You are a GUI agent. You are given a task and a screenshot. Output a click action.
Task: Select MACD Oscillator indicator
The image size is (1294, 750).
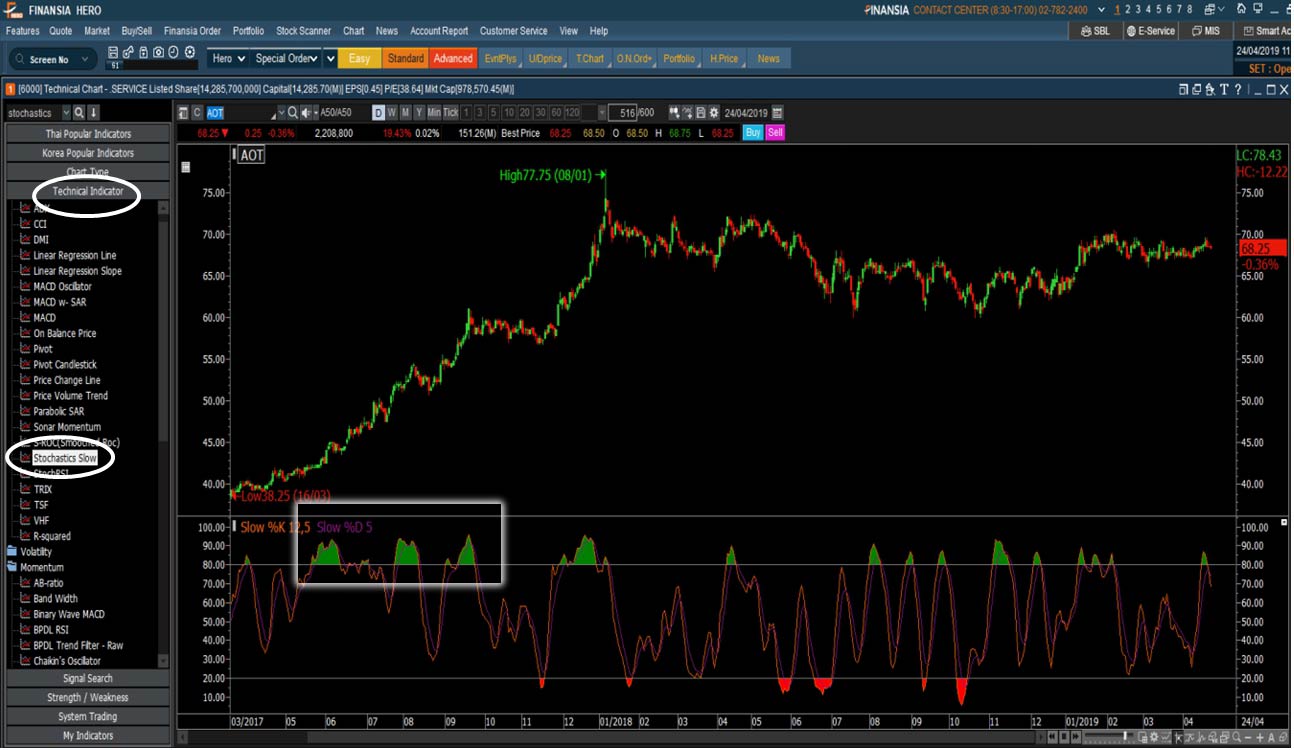62,287
